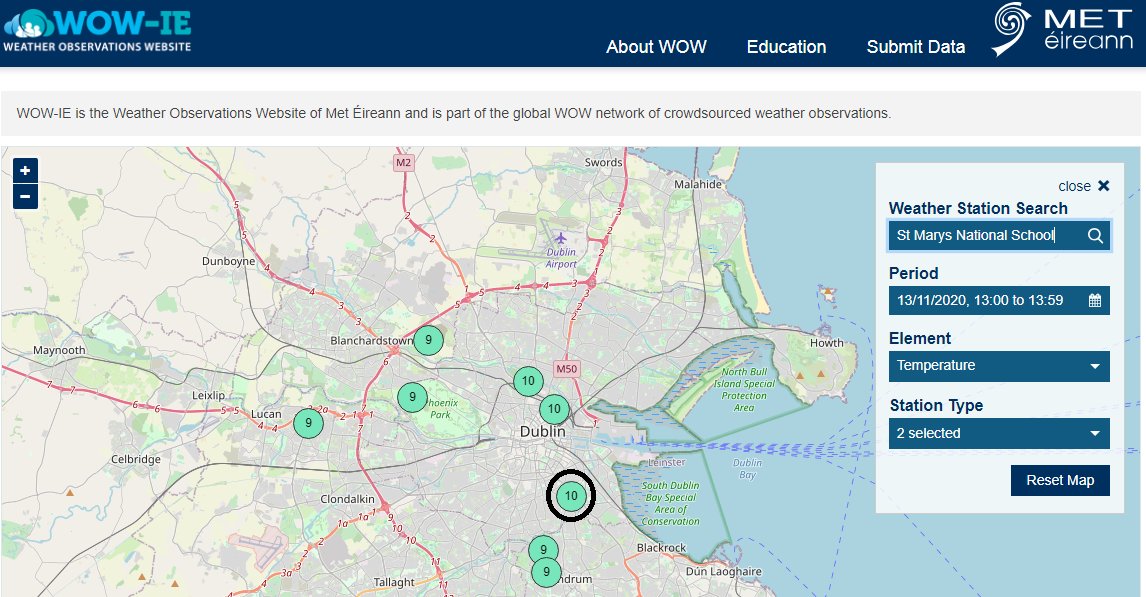
Task: Click the Howth label on map
Action: point(827,343)
